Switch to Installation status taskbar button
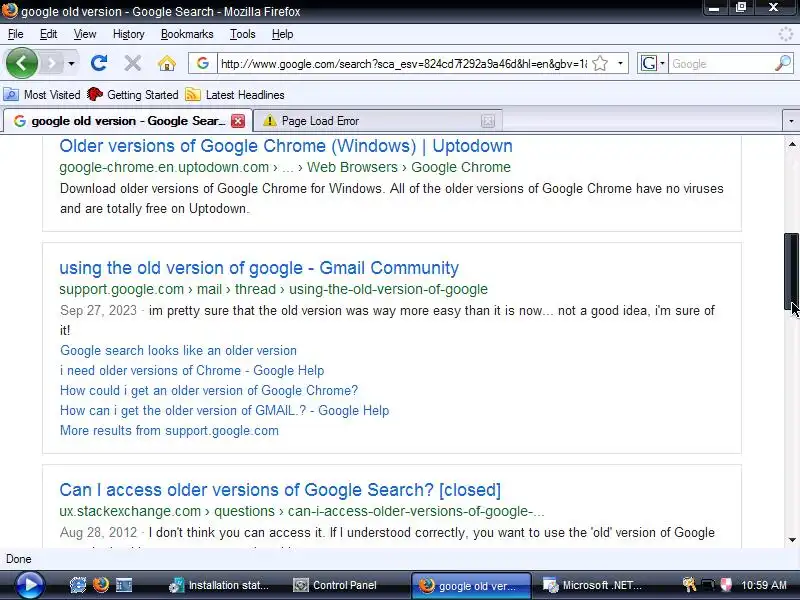The height and width of the screenshot is (600, 800). [219, 585]
